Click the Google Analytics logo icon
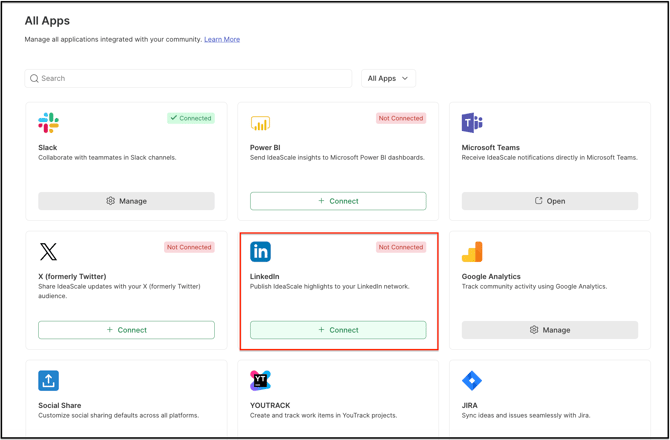Viewport: 670px width, 440px height. [x=472, y=252]
